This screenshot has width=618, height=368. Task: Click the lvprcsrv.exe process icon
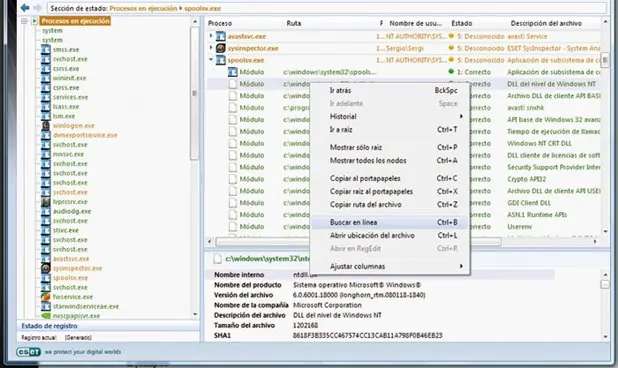click(46, 202)
